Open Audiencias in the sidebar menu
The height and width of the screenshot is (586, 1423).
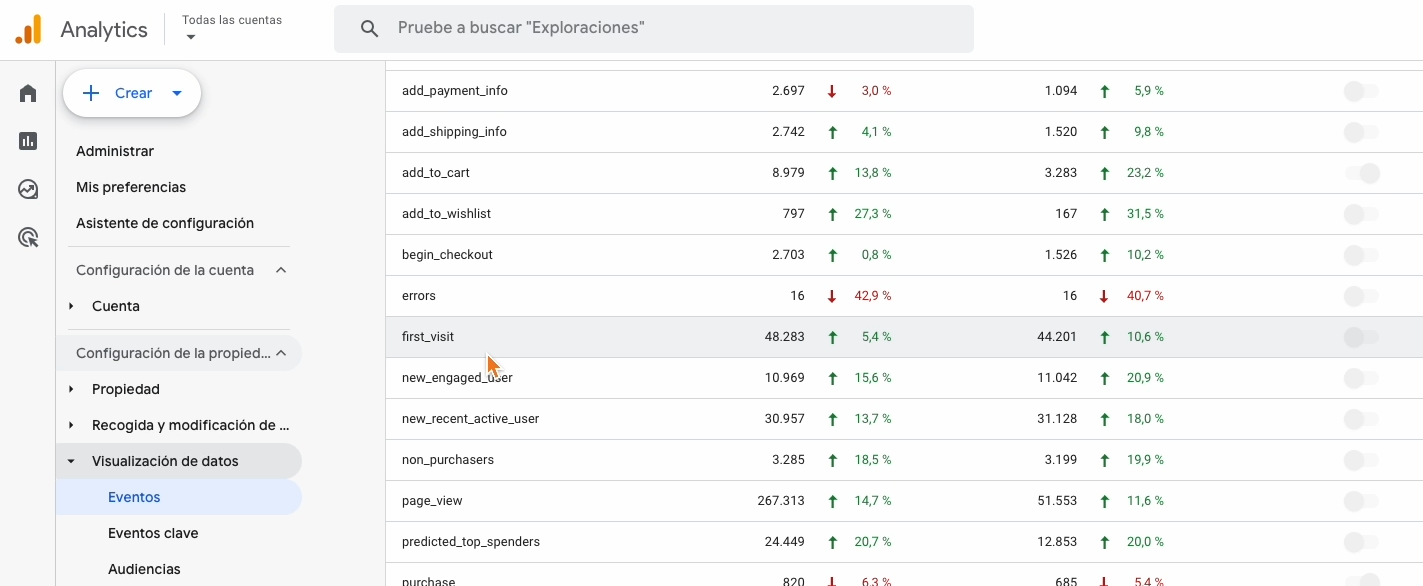point(144,569)
